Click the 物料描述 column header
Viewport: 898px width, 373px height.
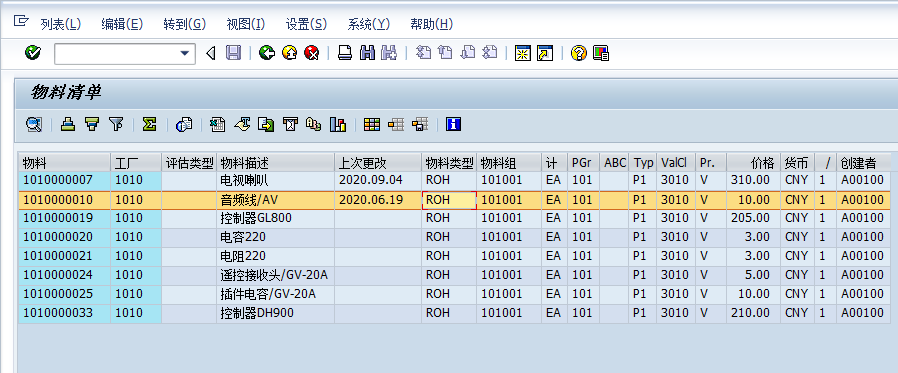click(275, 163)
